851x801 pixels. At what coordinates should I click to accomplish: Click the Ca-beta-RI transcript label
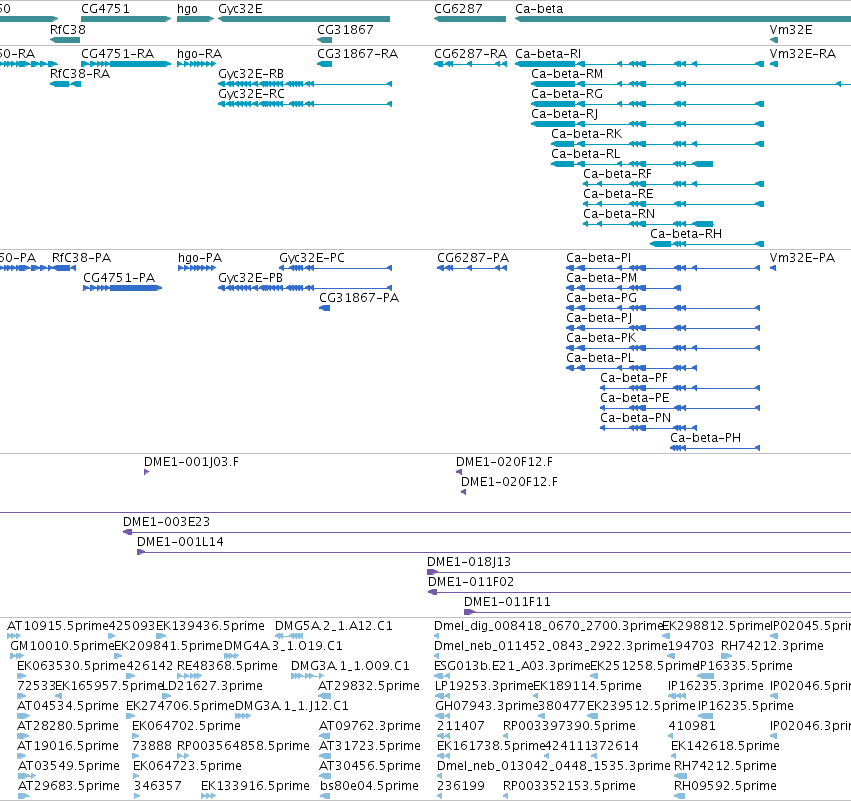click(x=548, y=54)
